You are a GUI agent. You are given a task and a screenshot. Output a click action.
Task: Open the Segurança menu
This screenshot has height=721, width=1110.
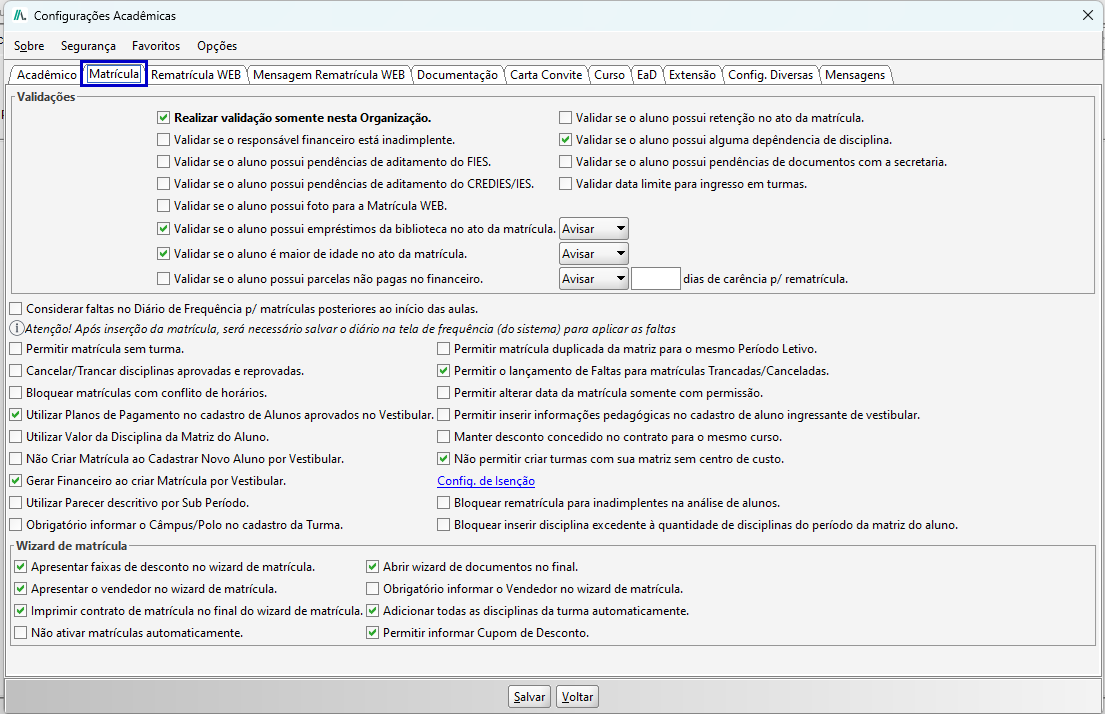pyautogui.click(x=88, y=45)
